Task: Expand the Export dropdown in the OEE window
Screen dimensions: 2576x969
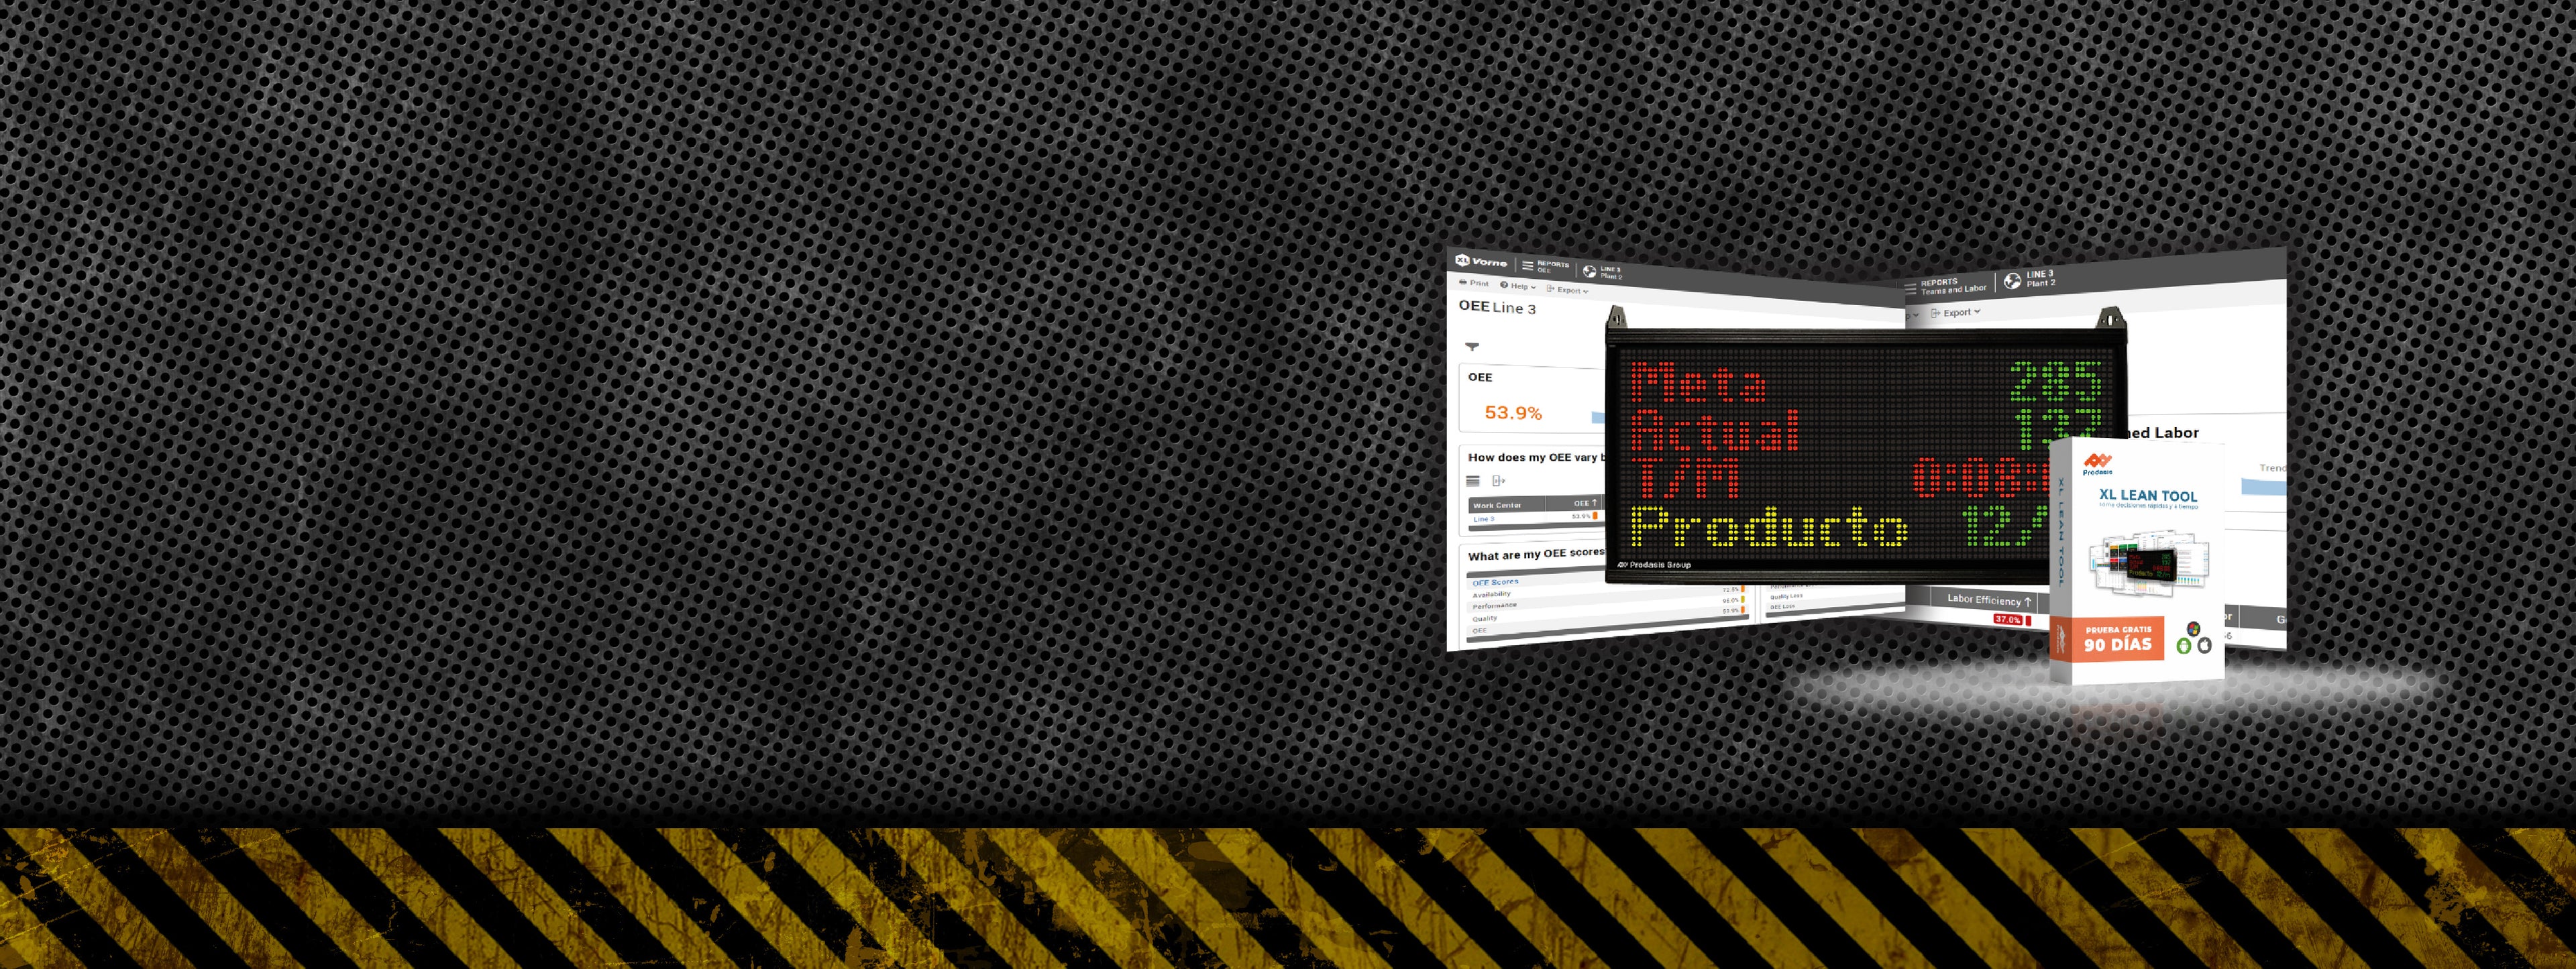Action: (x=1568, y=290)
